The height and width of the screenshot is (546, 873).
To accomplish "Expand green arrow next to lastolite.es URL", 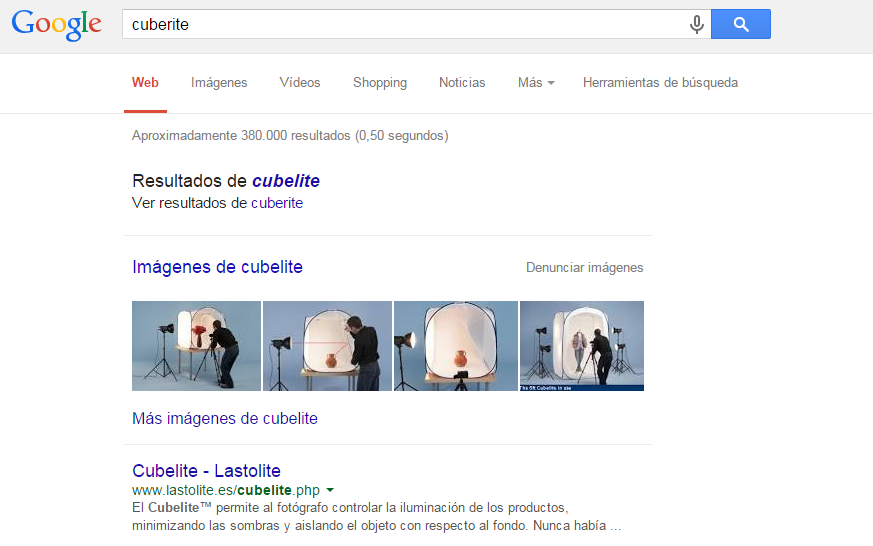I will tap(330, 490).
